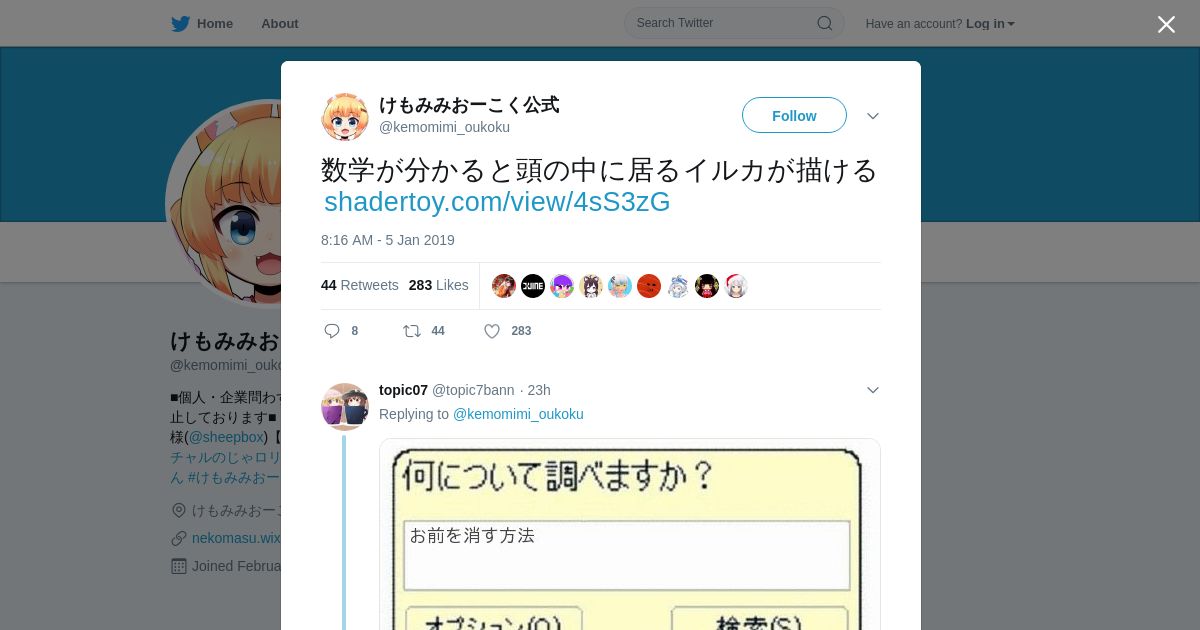Open the shadertoy.com/view/4sS3zG link
This screenshot has height=630, width=1200.
(x=497, y=202)
